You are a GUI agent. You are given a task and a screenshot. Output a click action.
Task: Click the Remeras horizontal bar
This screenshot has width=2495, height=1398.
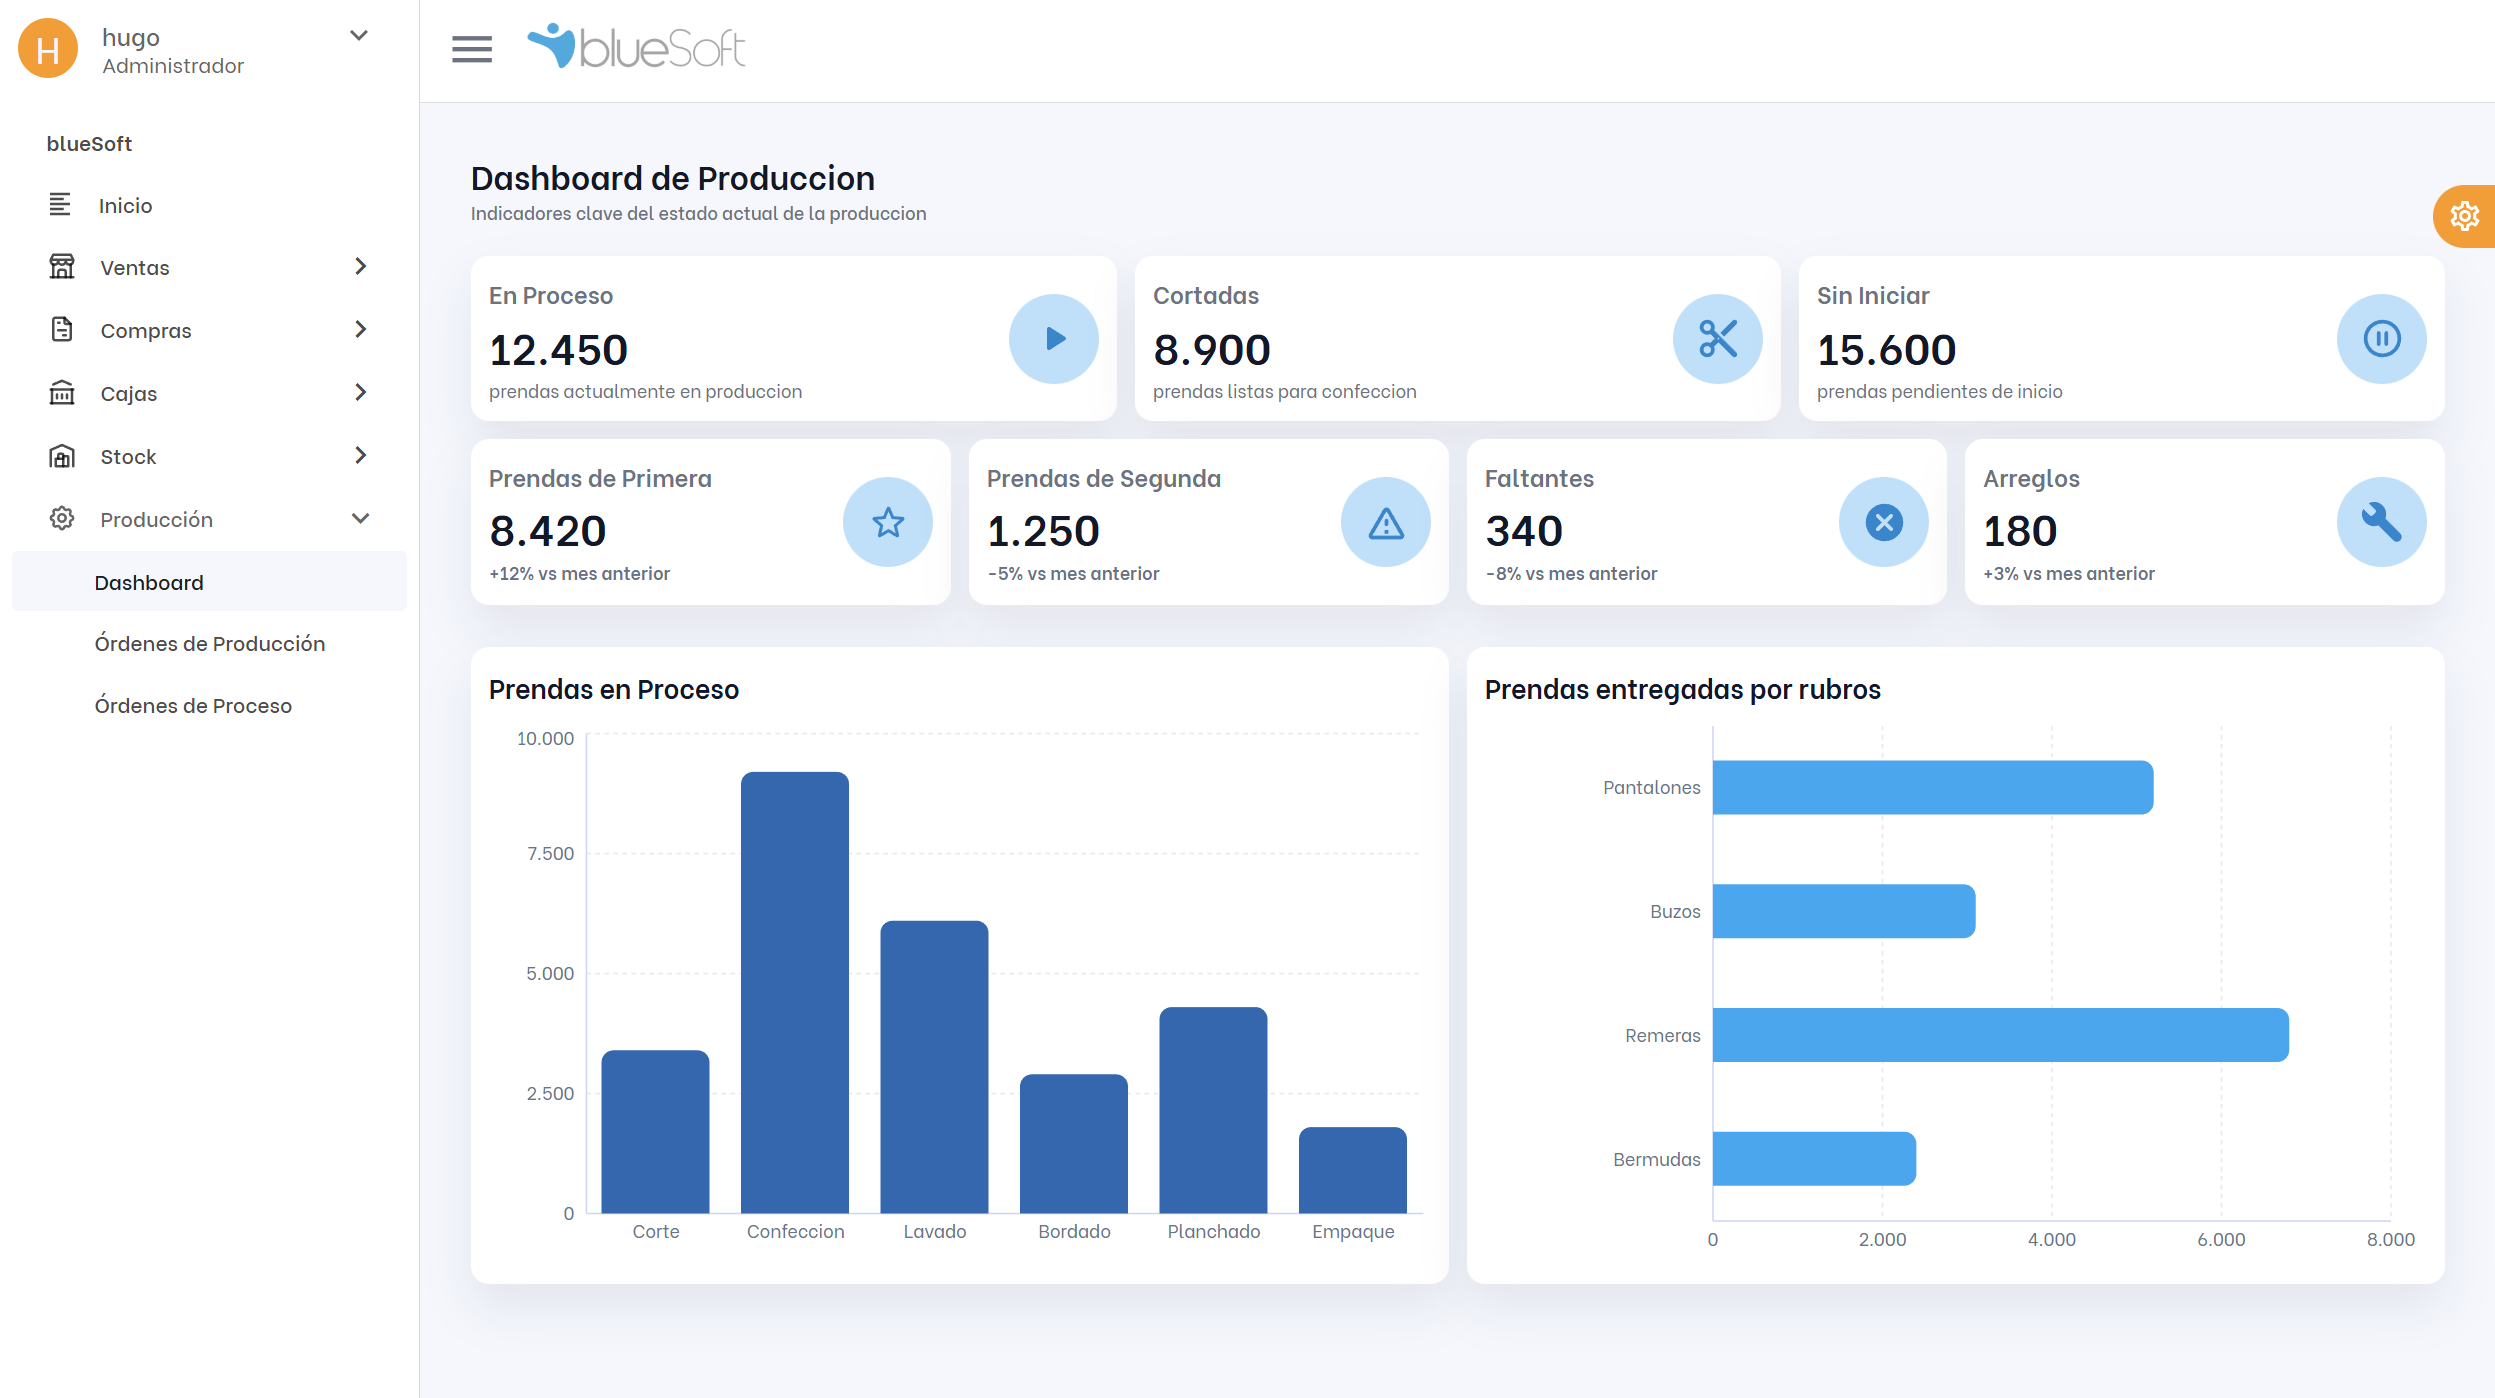[2000, 1035]
